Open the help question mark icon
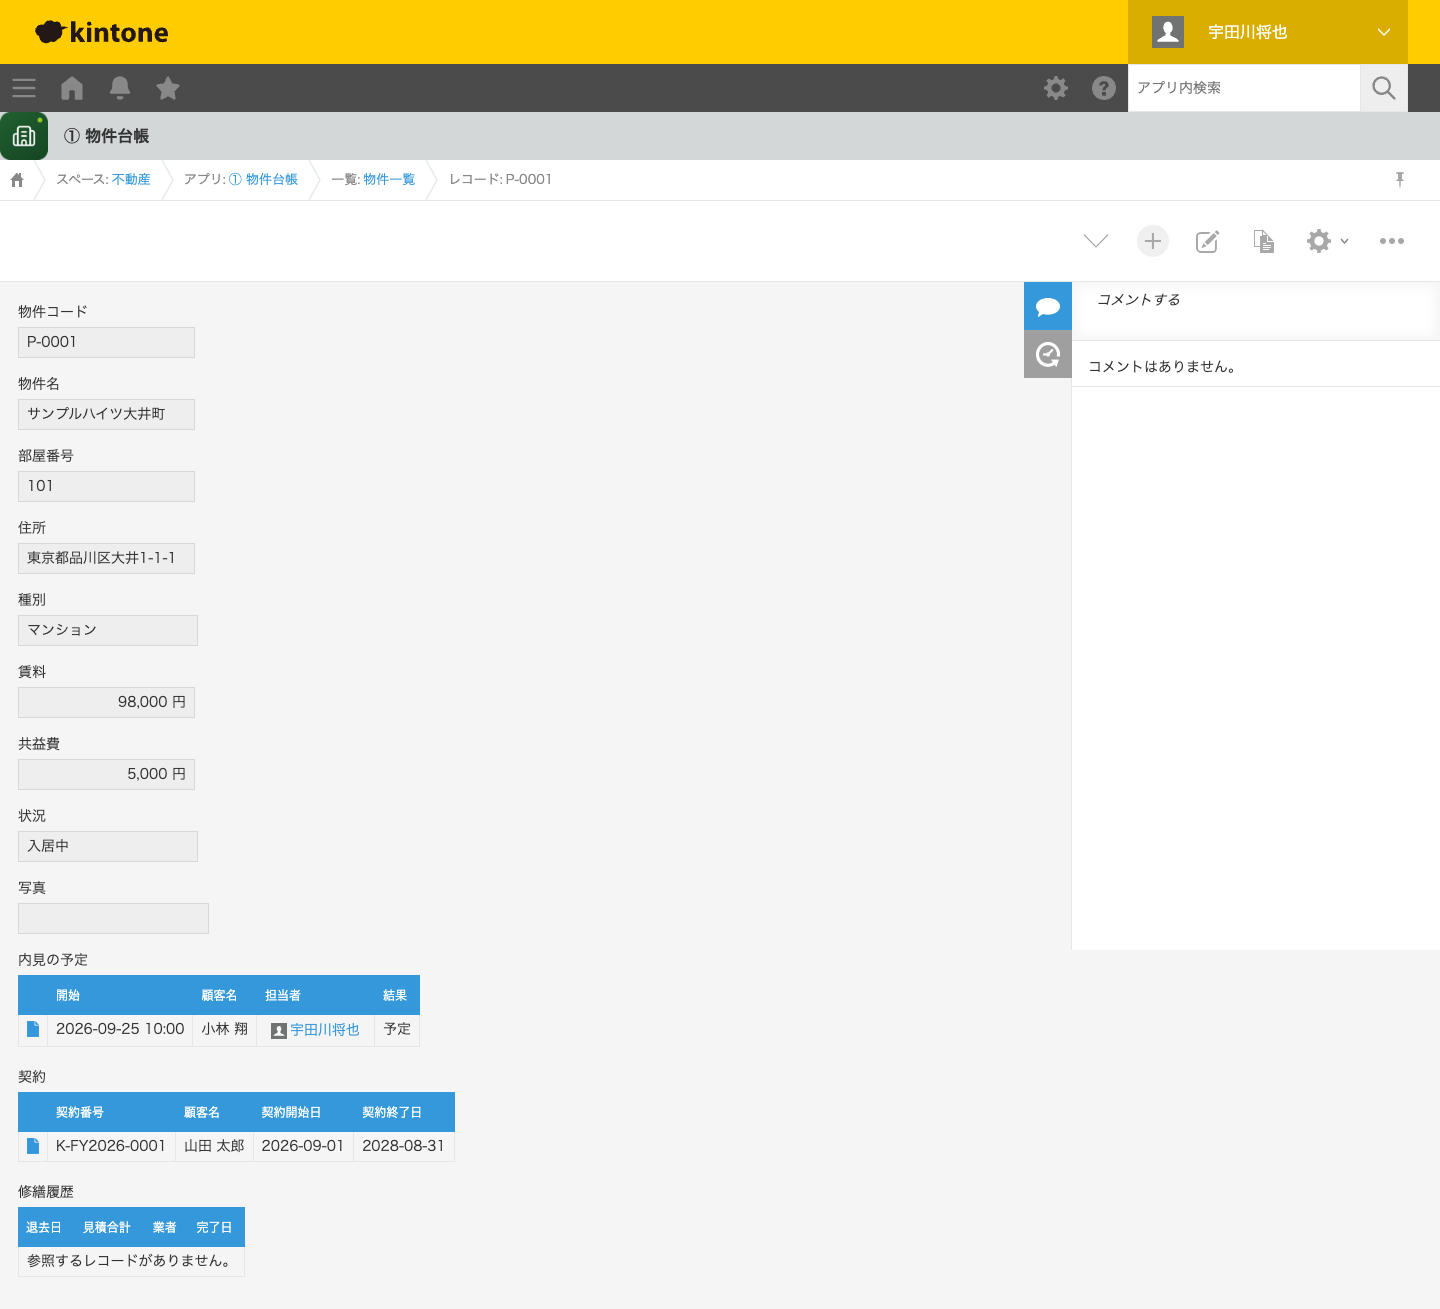The image size is (1440, 1309). click(x=1104, y=88)
